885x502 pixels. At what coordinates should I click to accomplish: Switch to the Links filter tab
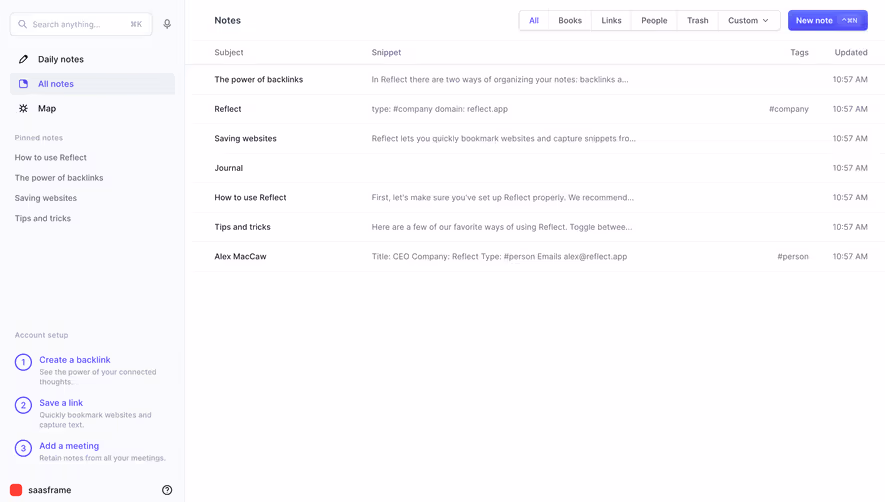click(611, 20)
